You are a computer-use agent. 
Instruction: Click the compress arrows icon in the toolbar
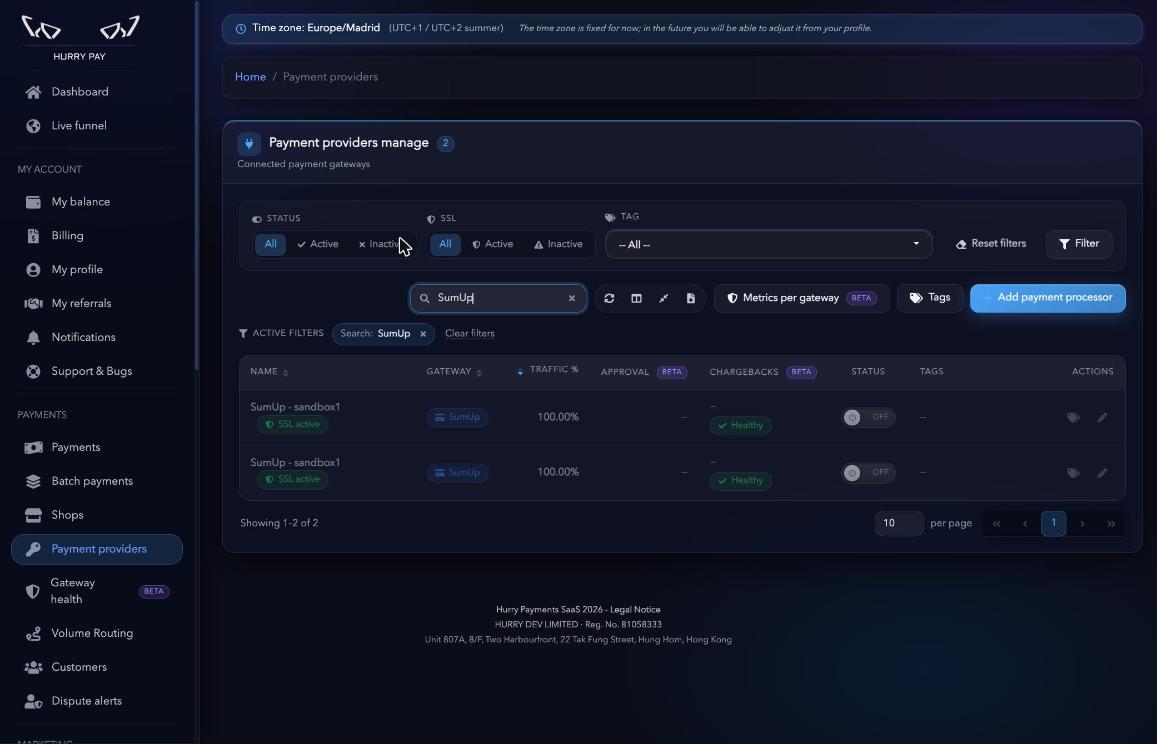tap(663, 298)
